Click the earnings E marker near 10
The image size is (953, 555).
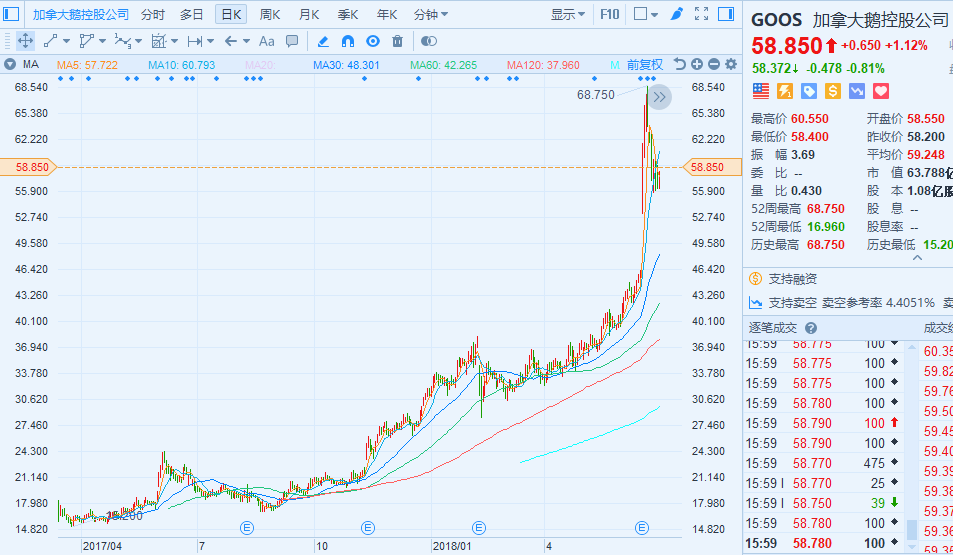(x=368, y=528)
